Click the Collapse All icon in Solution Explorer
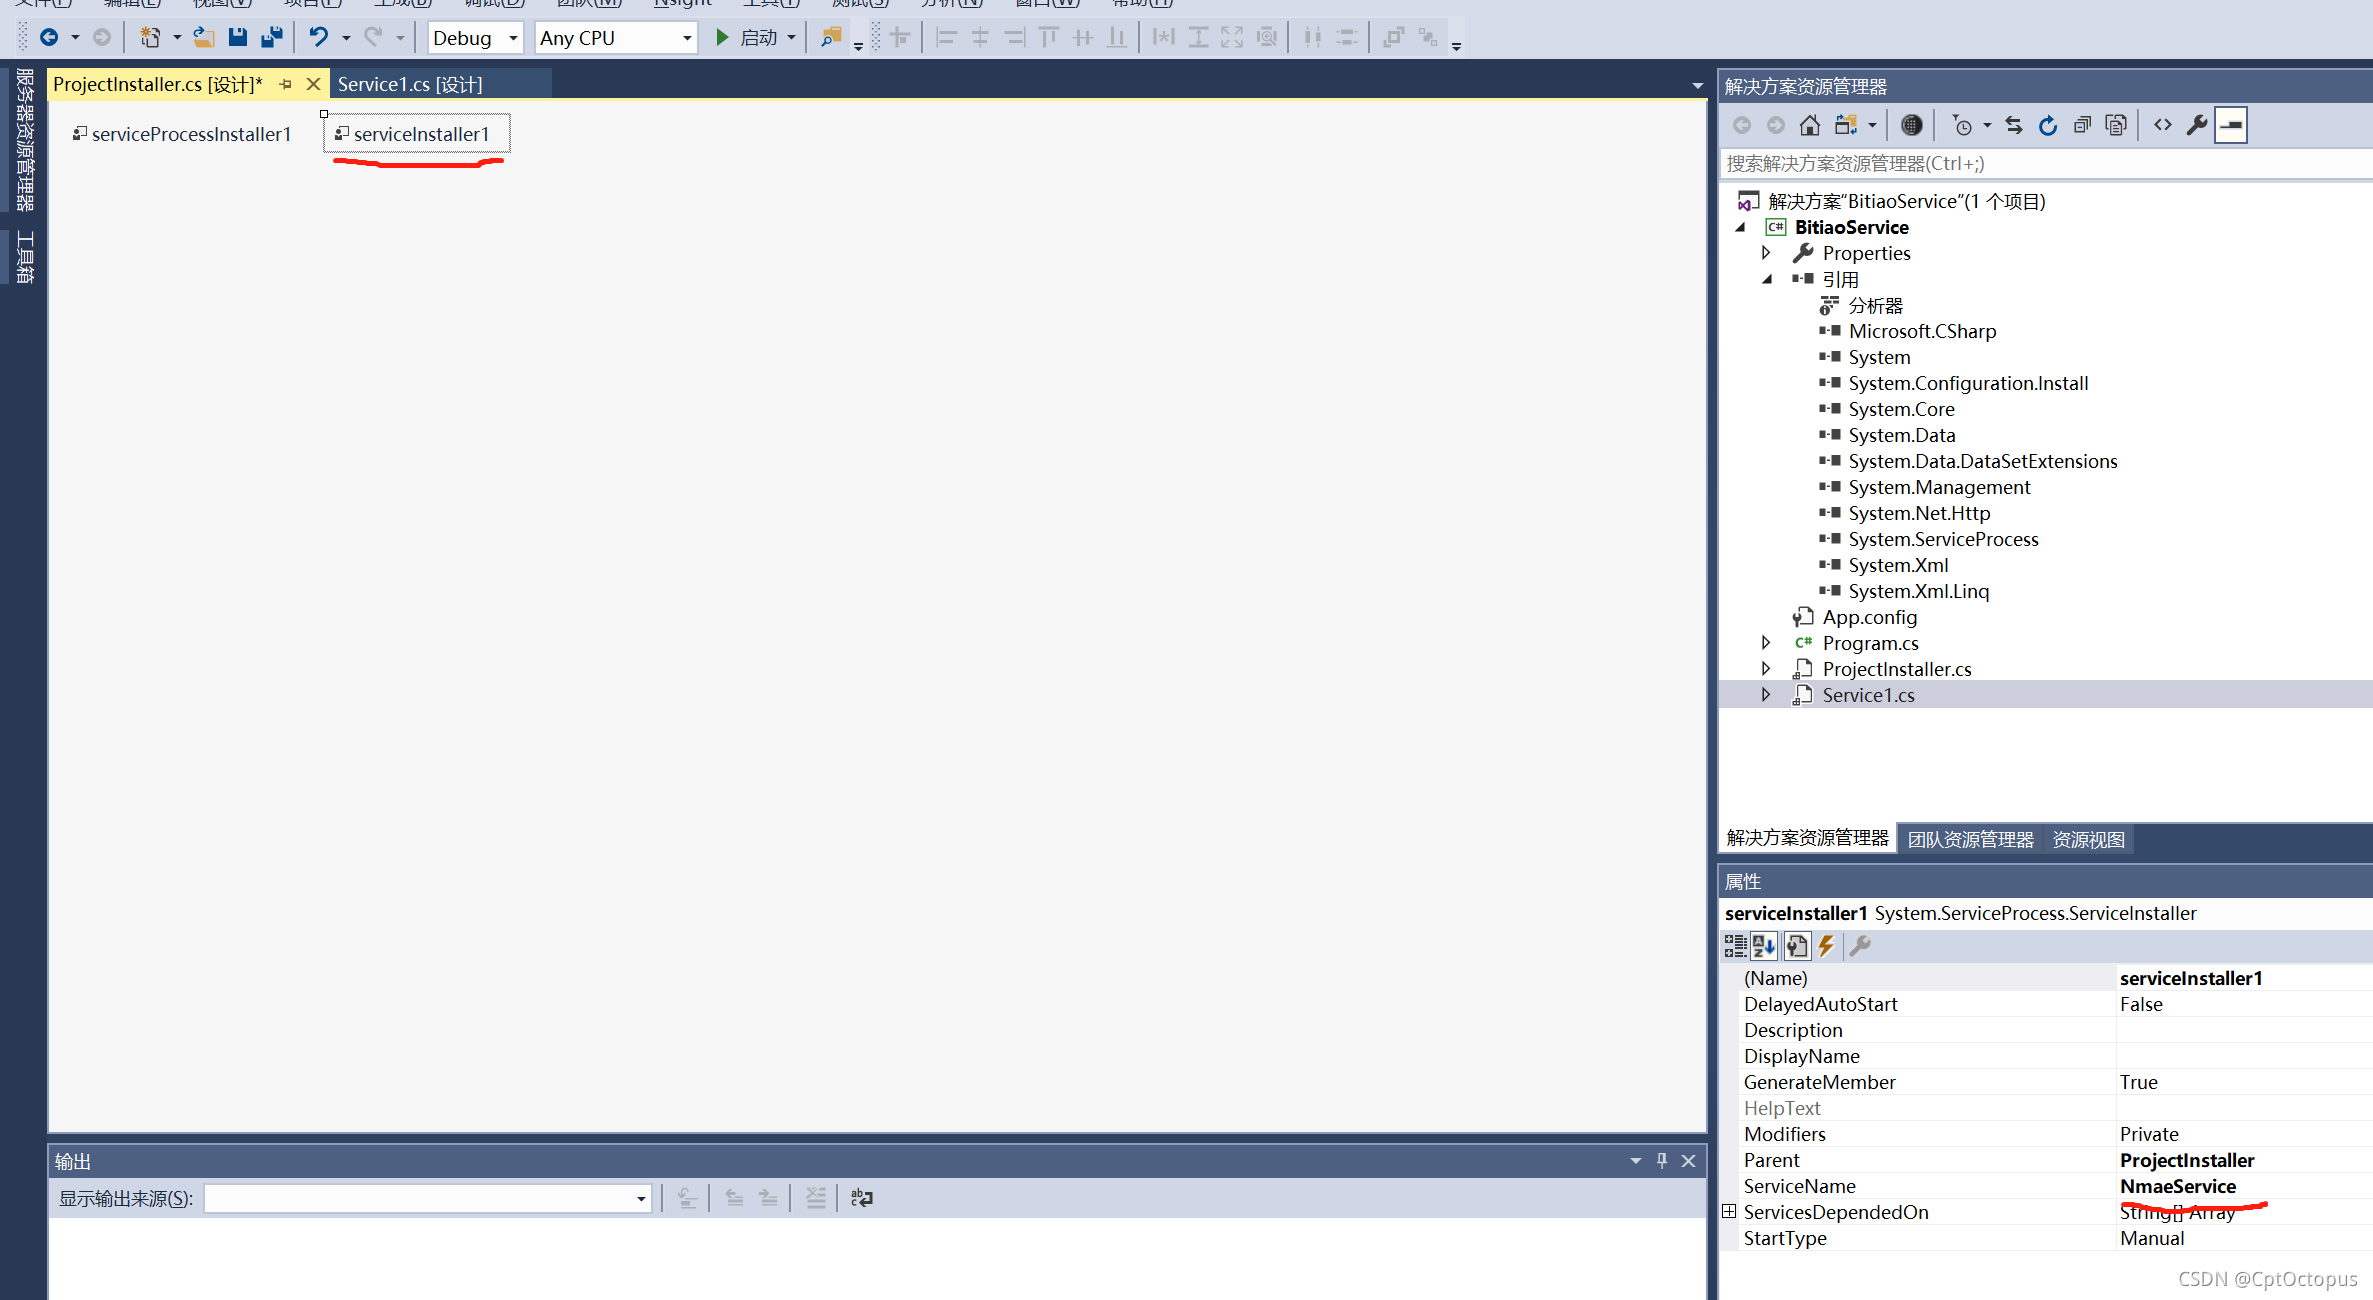 point(2082,125)
